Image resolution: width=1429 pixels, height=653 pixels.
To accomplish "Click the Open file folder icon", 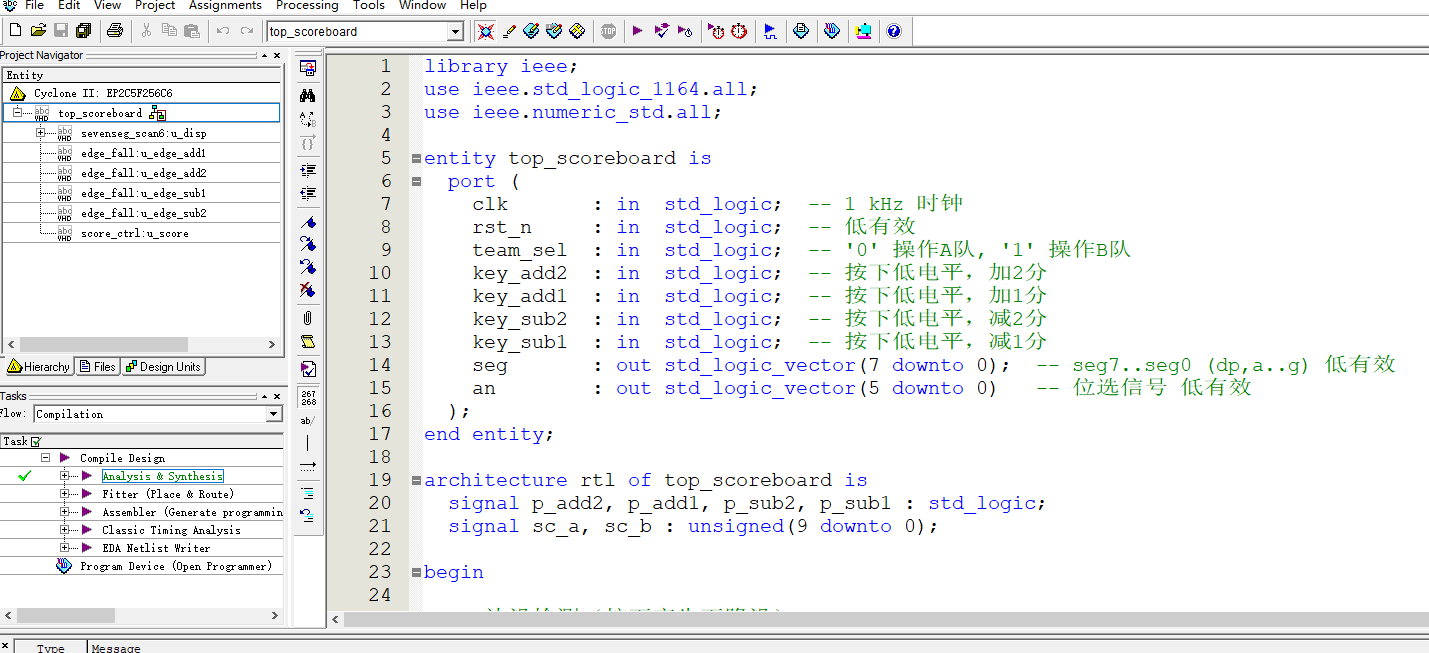I will [38, 31].
